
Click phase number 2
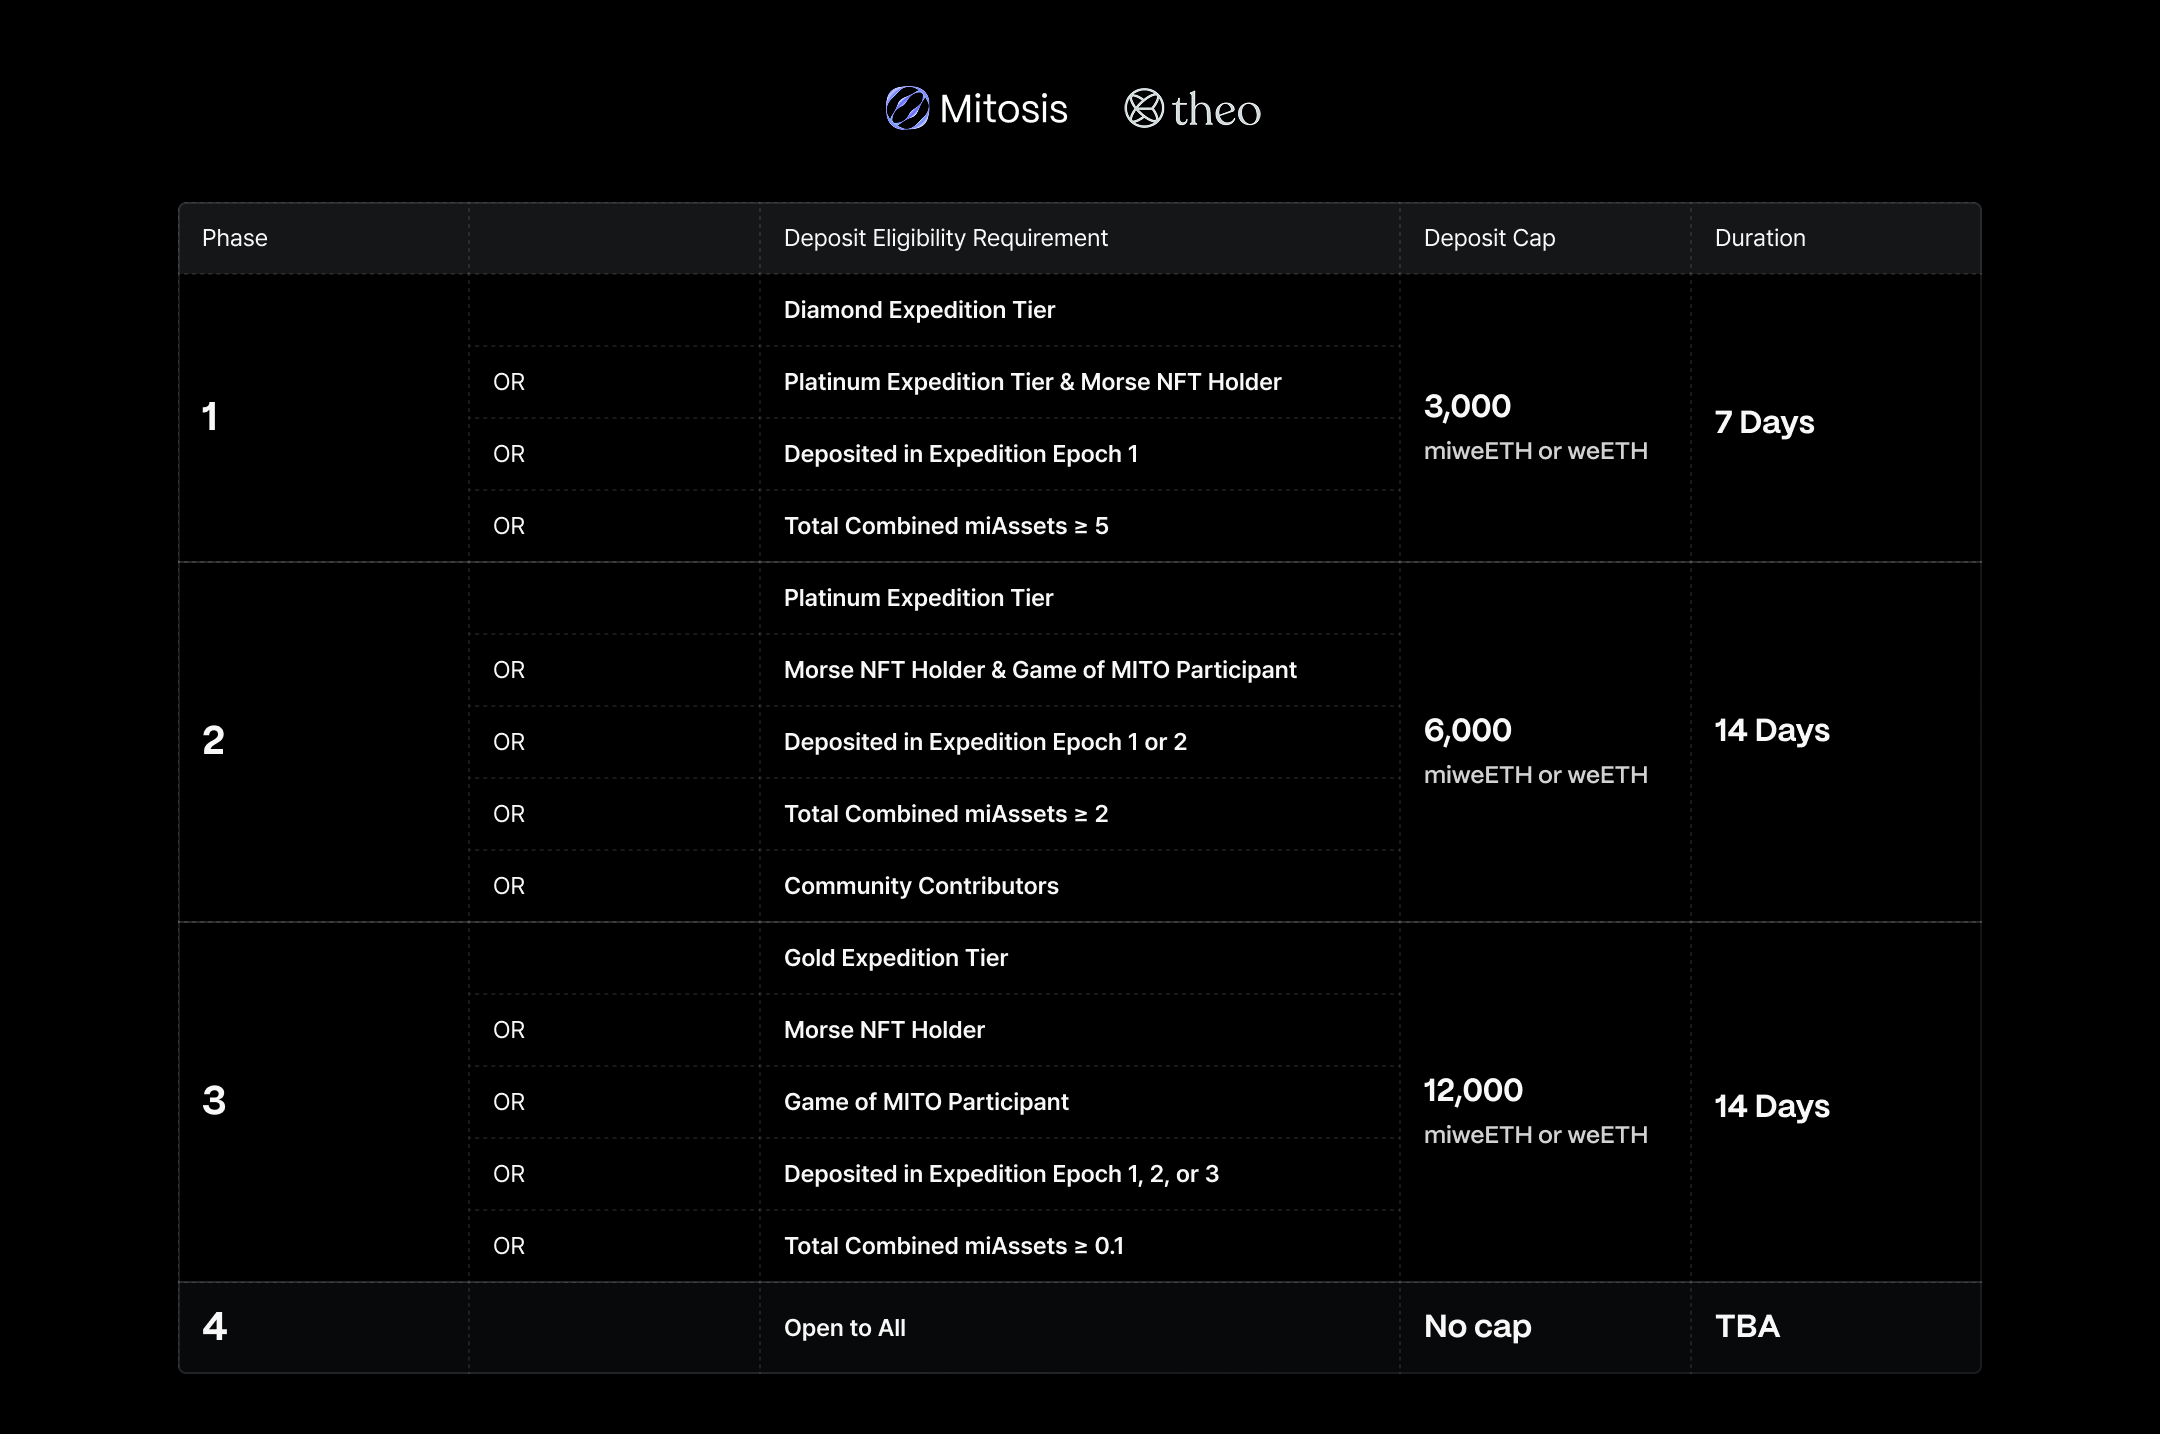[x=213, y=741]
